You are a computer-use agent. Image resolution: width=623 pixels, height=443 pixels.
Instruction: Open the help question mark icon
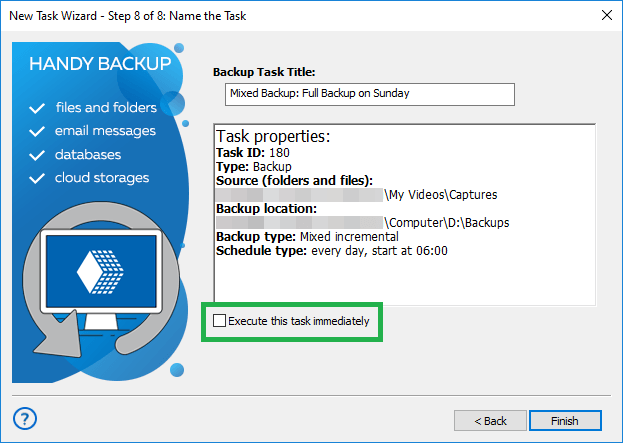click(x=25, y=418)
